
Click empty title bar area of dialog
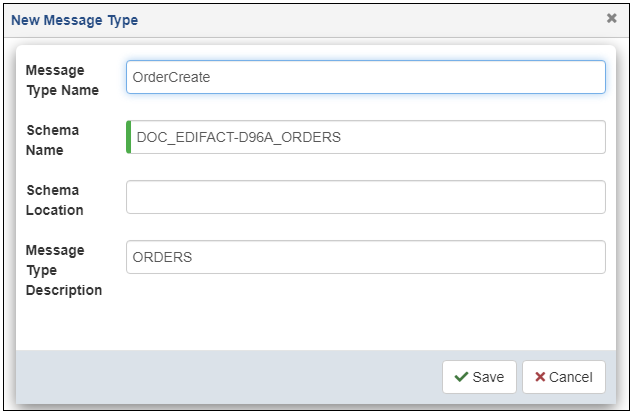(371, 20)
